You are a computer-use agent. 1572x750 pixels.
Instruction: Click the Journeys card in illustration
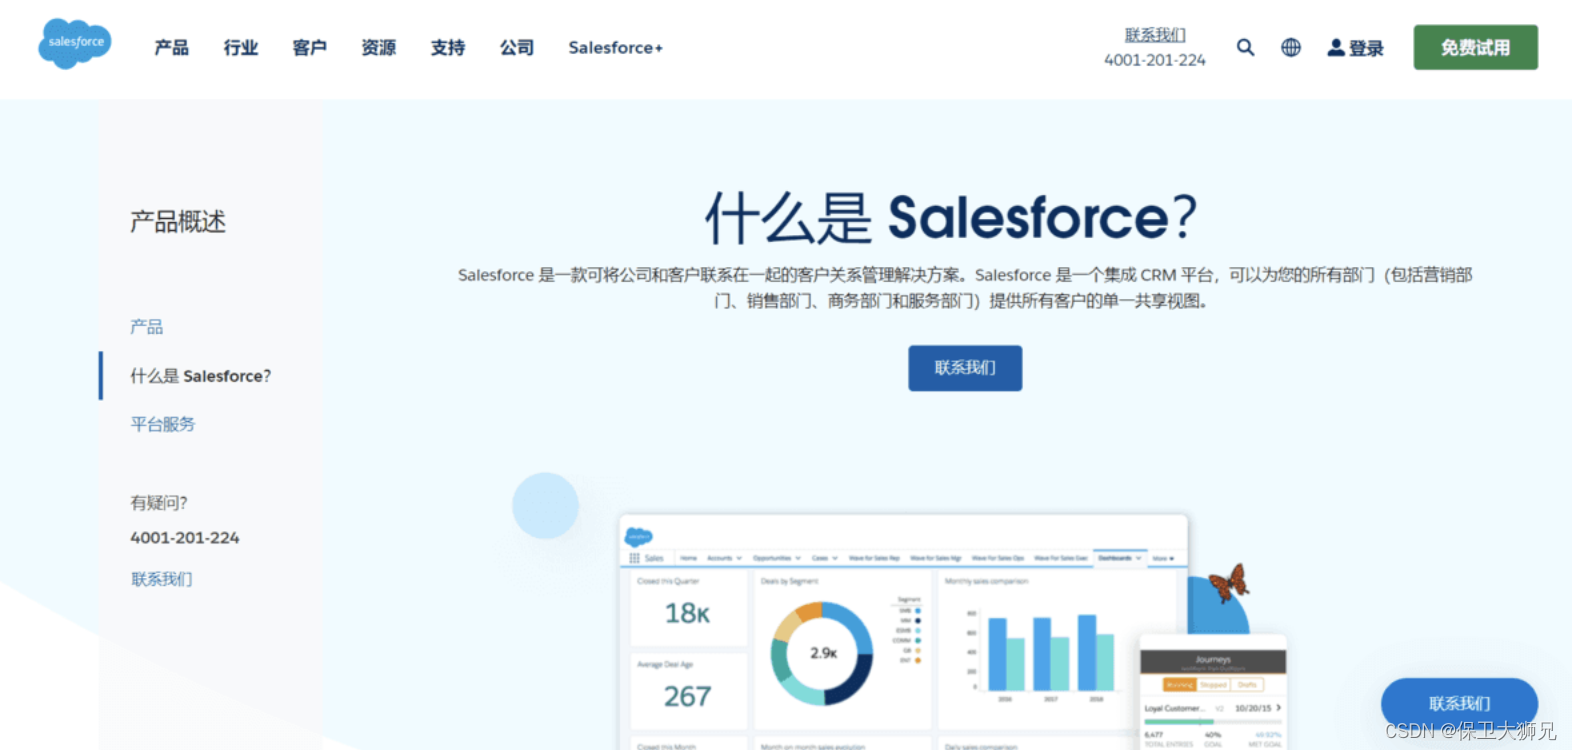pos(1213,692)
